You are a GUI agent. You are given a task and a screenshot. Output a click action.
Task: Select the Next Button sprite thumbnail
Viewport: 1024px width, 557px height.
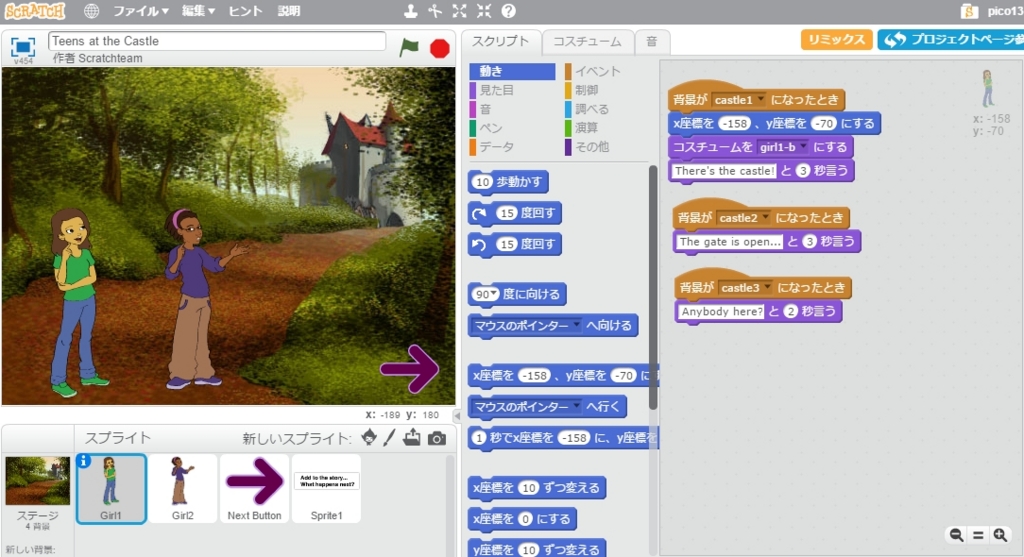click(x=255, y=489)
